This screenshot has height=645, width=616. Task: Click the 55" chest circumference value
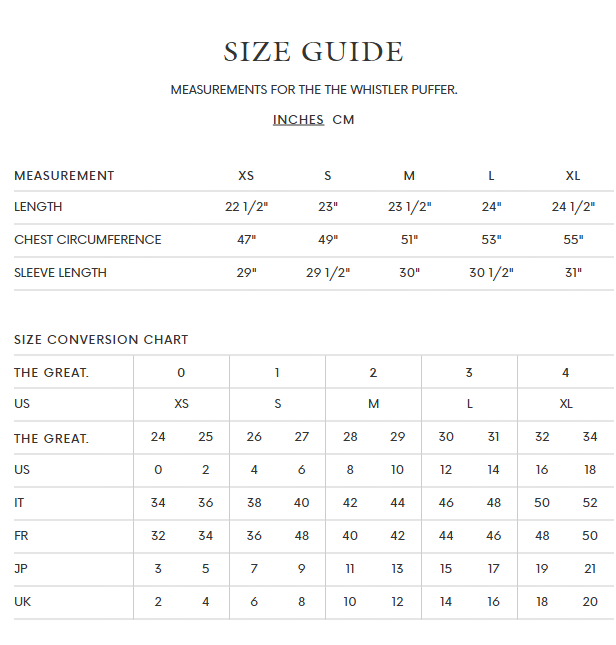[x=573, y=240]
